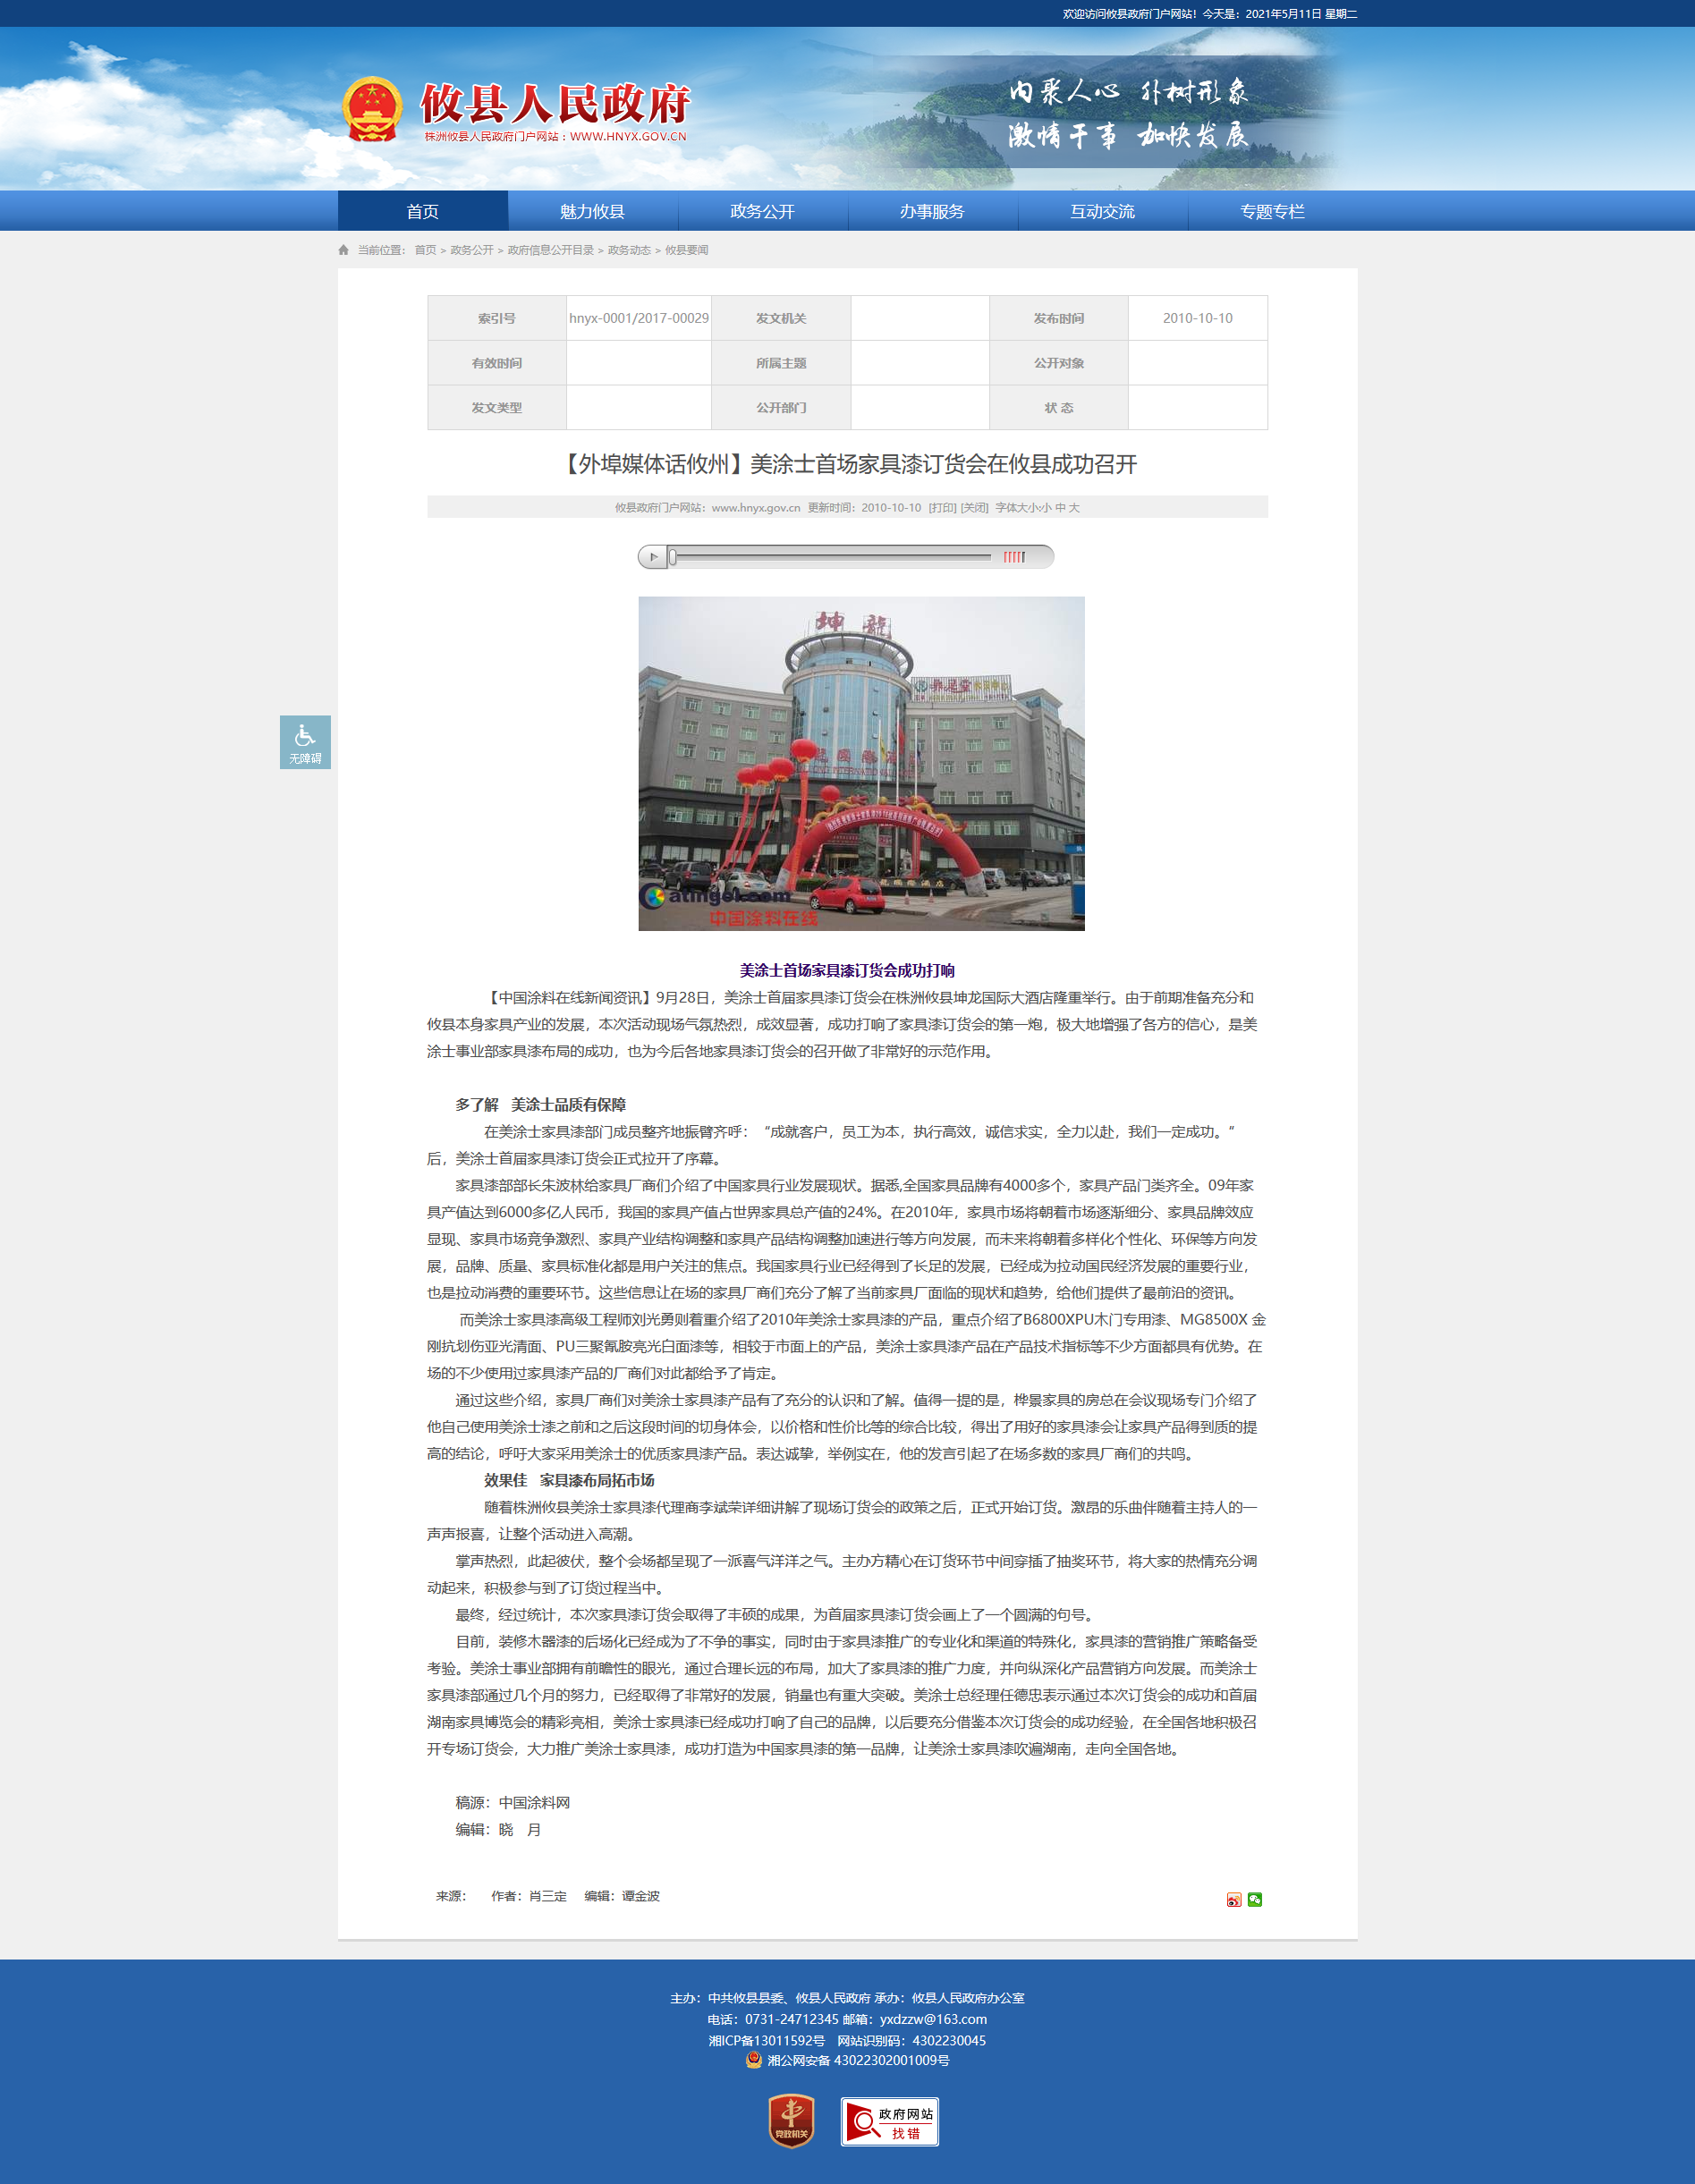Image resolution: width=1695 pixels, height=2184 pixels.
Task: Click the article headline 【外埠媒体话攸州】
Action: coord(847,464)
